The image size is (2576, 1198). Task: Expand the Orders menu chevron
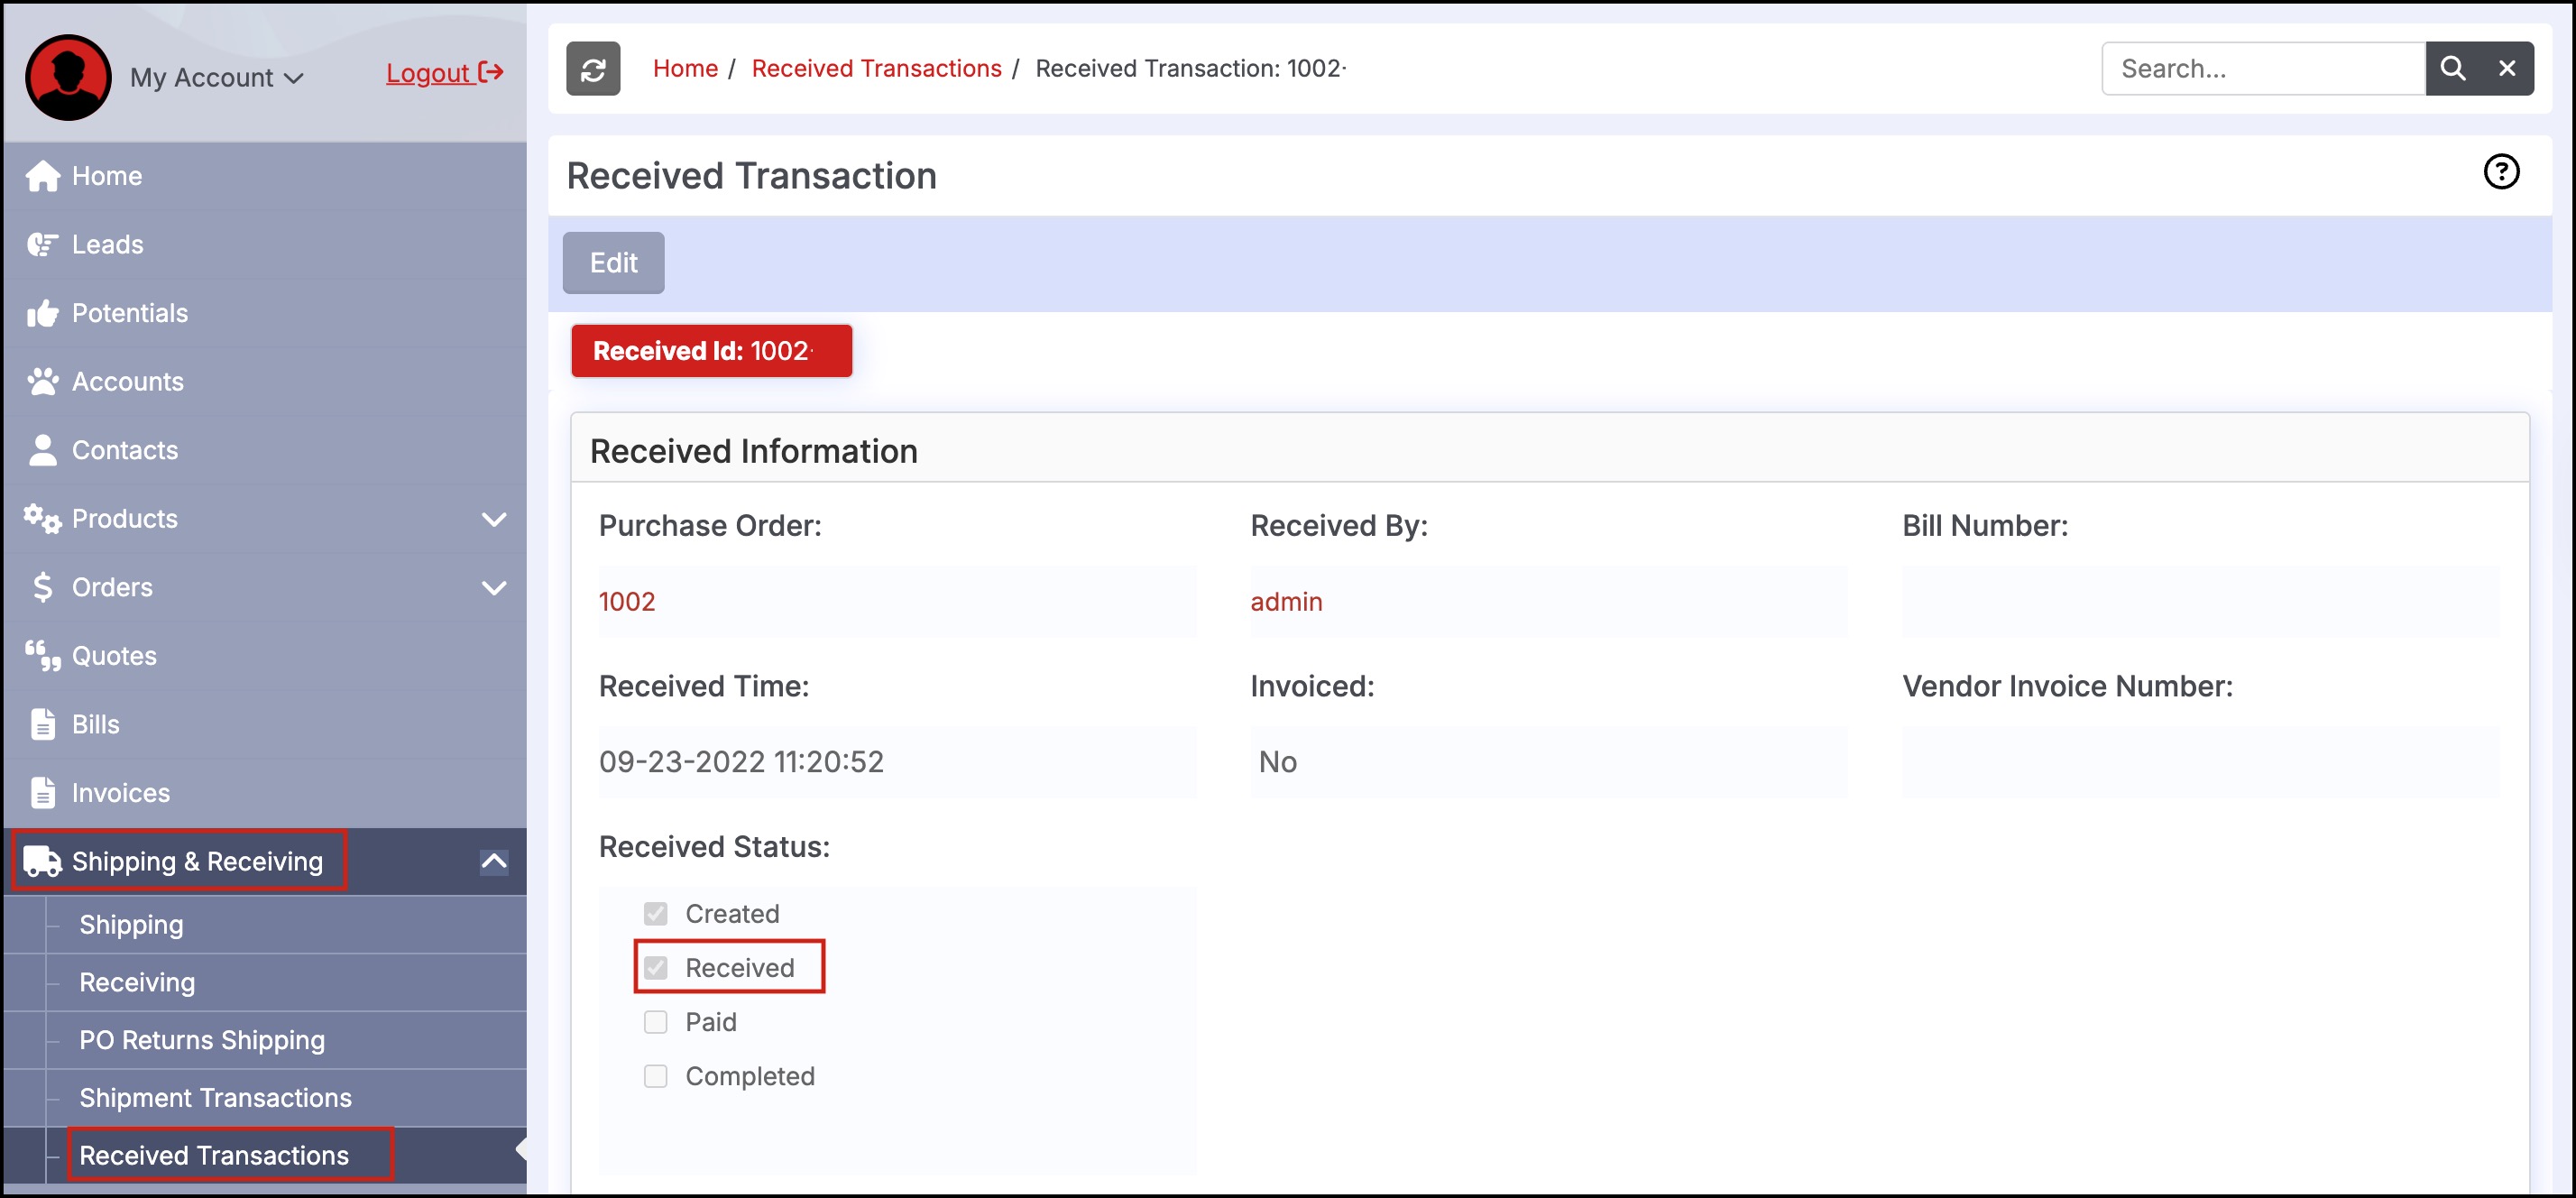point(494,587)
